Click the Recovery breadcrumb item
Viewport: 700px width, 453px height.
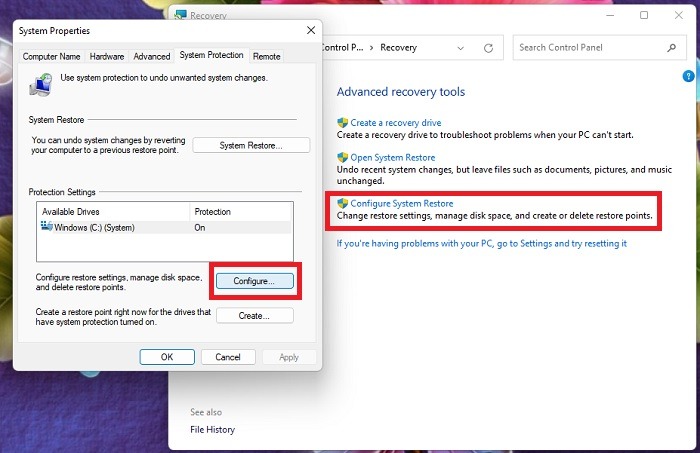pos(398,48)
